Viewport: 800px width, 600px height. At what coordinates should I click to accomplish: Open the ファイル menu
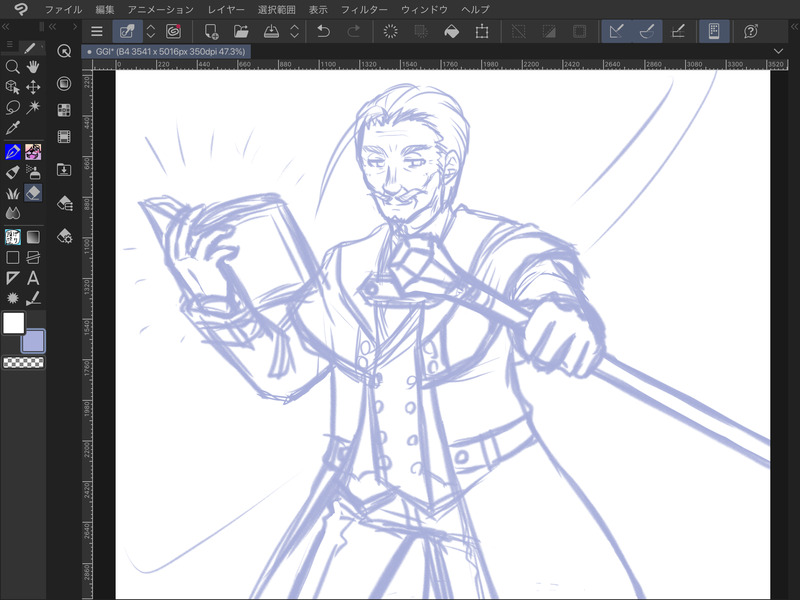point(63,9)
